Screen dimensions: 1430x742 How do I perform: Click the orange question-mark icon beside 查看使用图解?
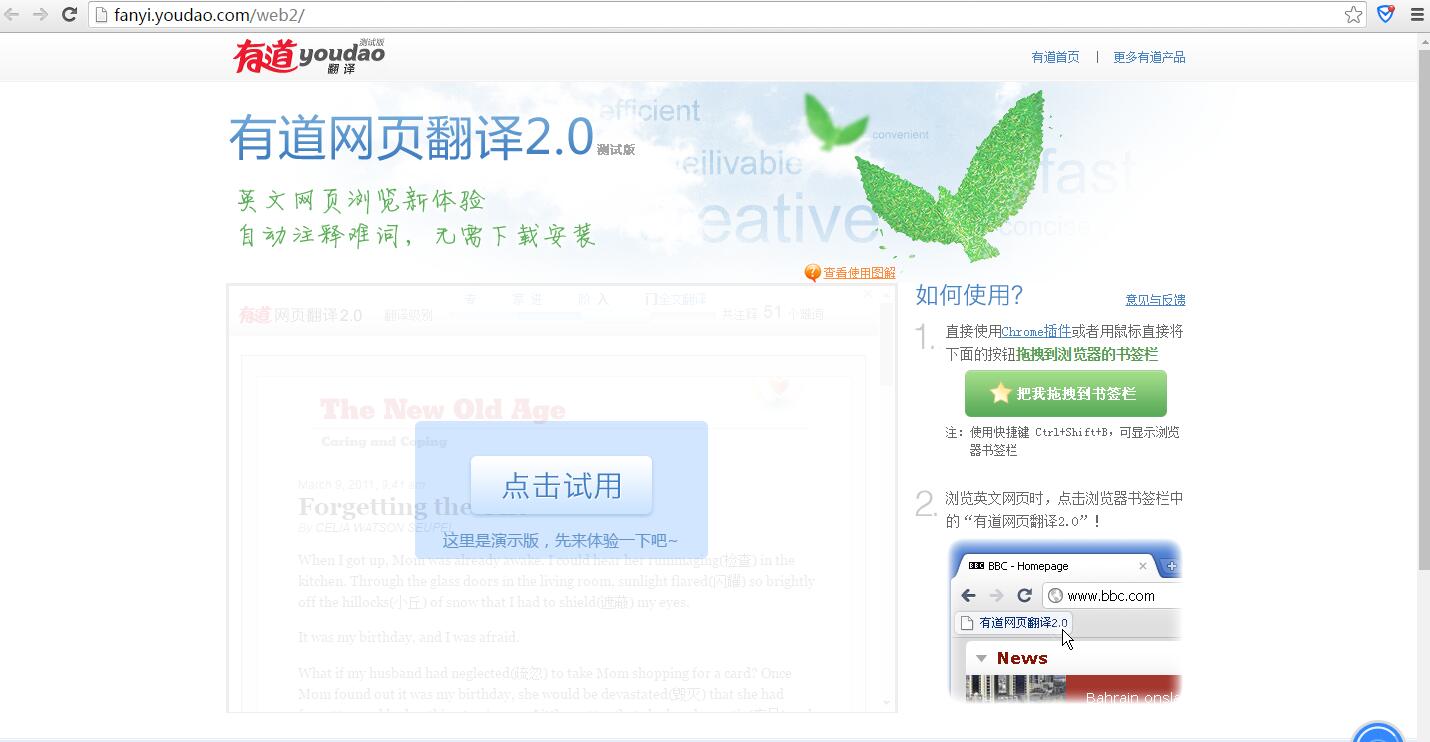tap(812, 273)
